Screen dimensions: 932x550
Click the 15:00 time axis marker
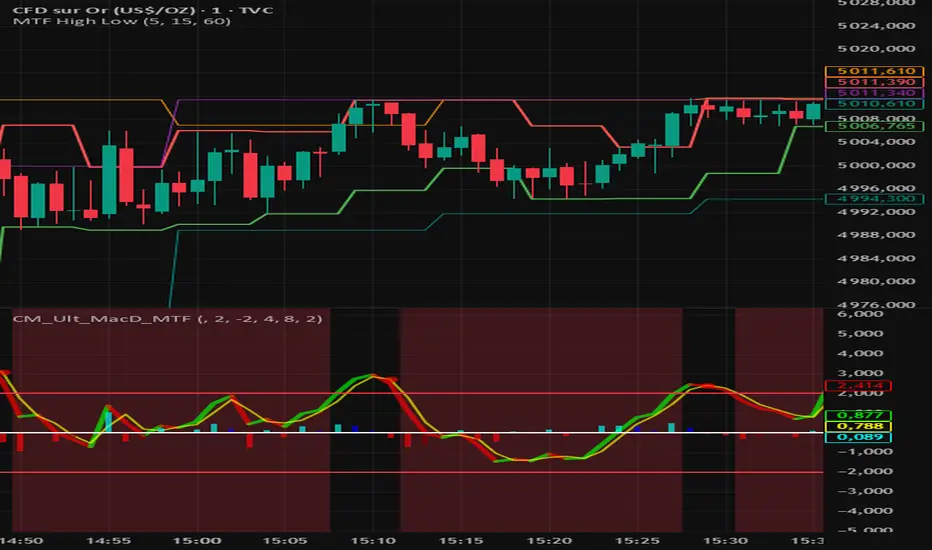click(x=197, y=541)
